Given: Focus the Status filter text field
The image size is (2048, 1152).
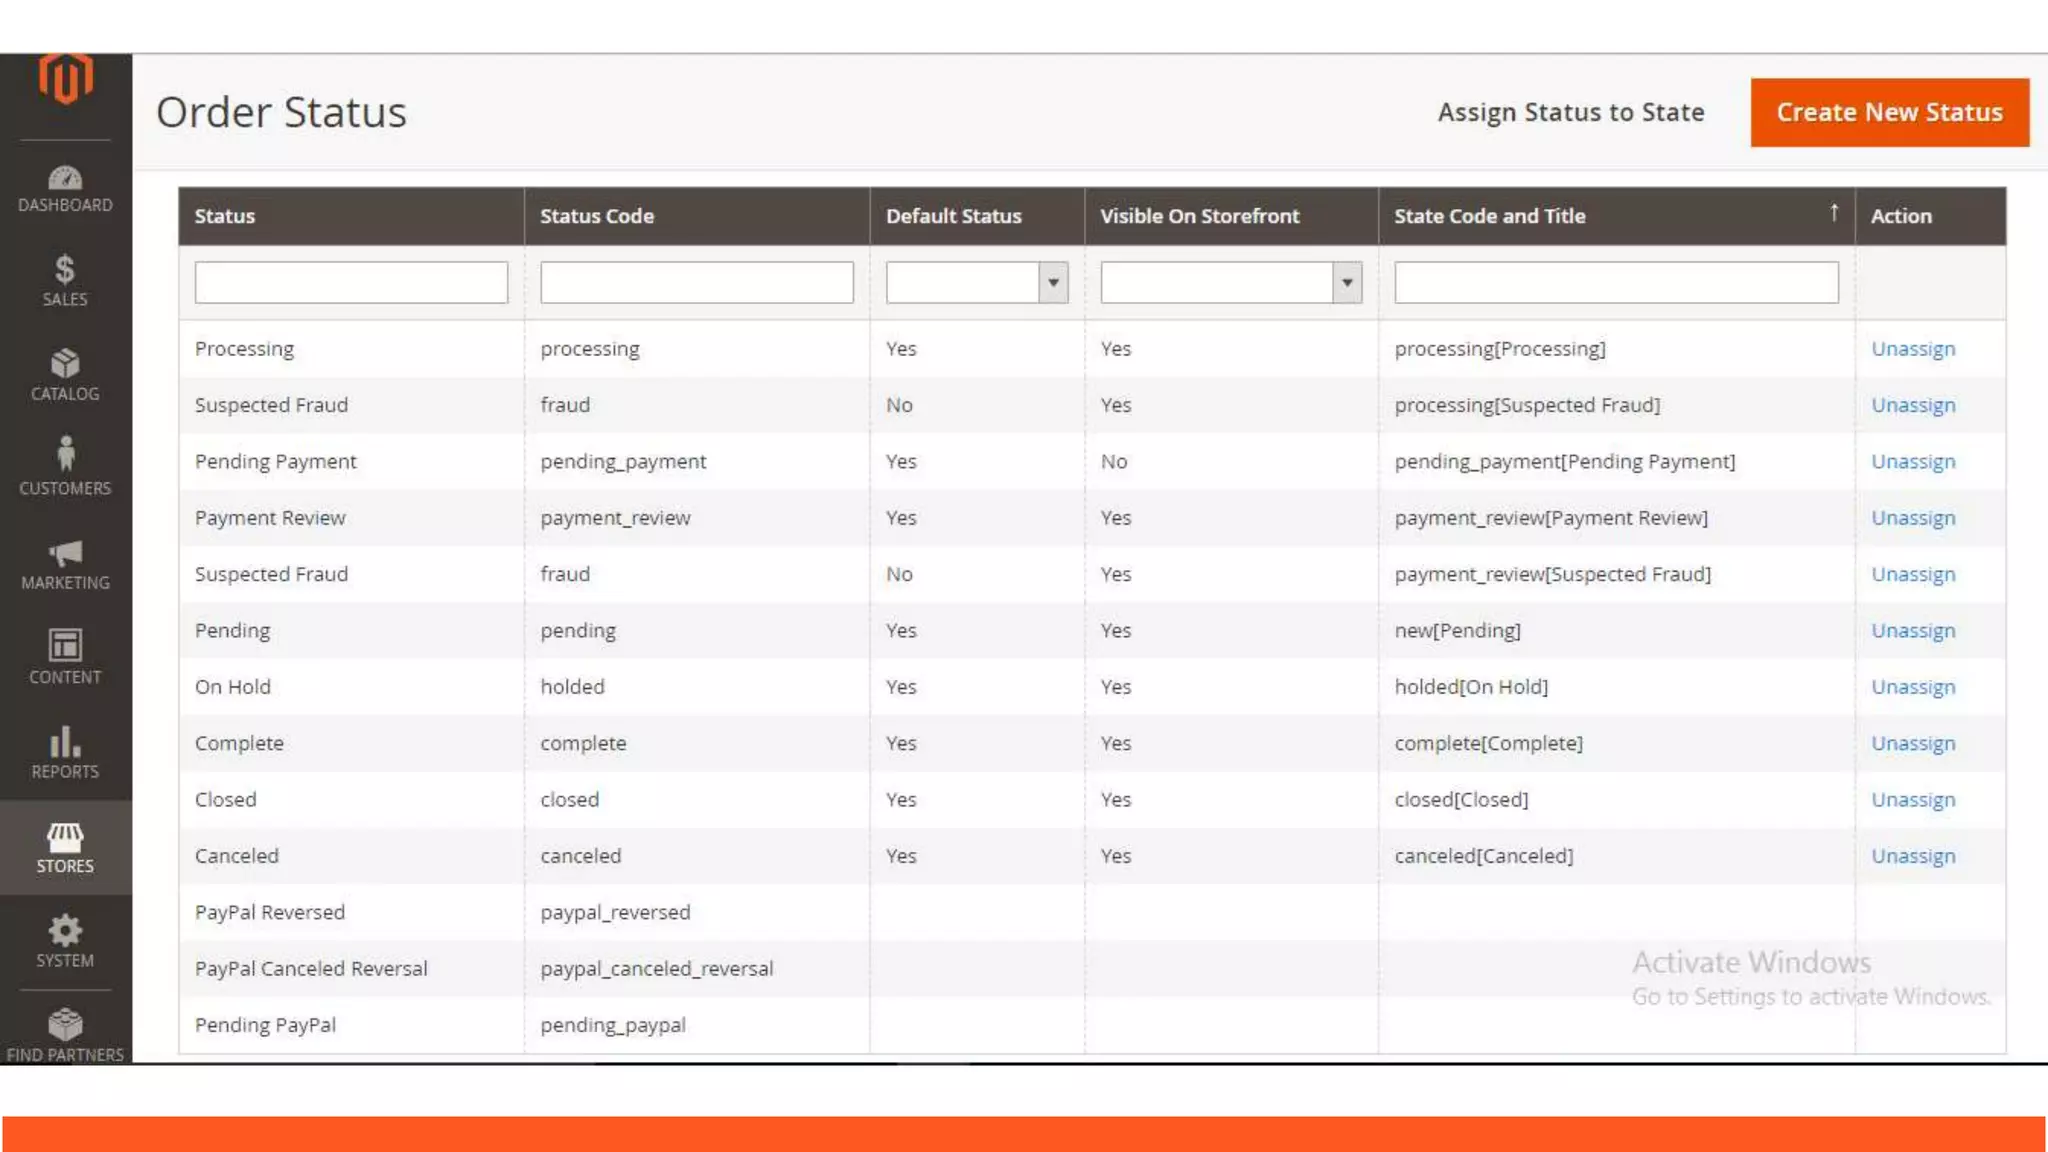Looking at the screenshot, I should (351, 283).
